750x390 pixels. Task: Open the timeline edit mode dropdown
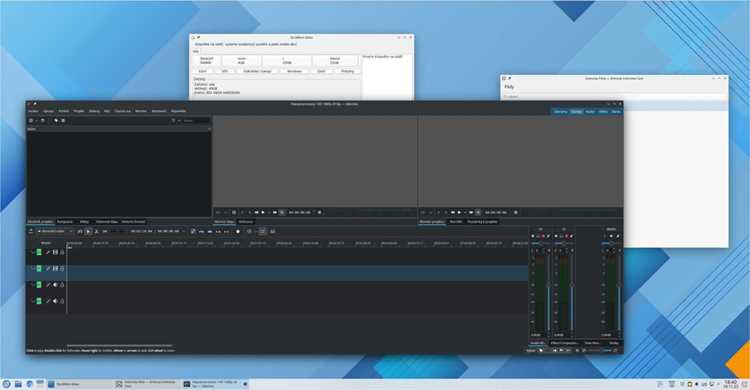pyautogui.click(x=54, y=232)
